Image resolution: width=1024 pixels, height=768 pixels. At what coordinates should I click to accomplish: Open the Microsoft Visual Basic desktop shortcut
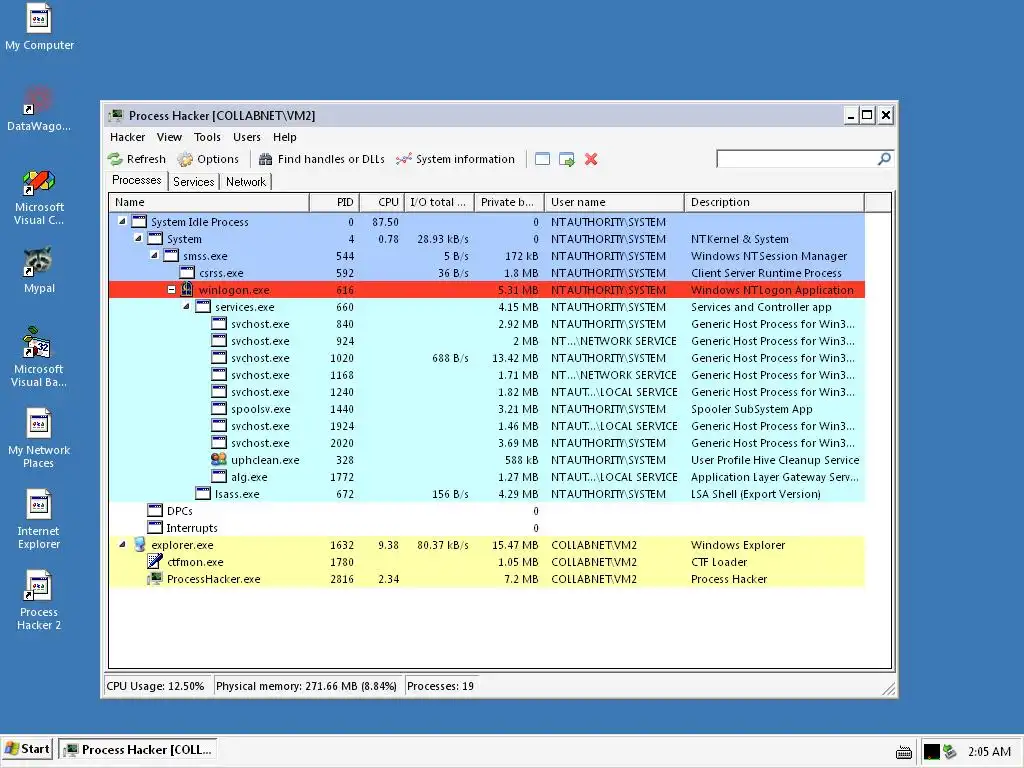(39, 358)
